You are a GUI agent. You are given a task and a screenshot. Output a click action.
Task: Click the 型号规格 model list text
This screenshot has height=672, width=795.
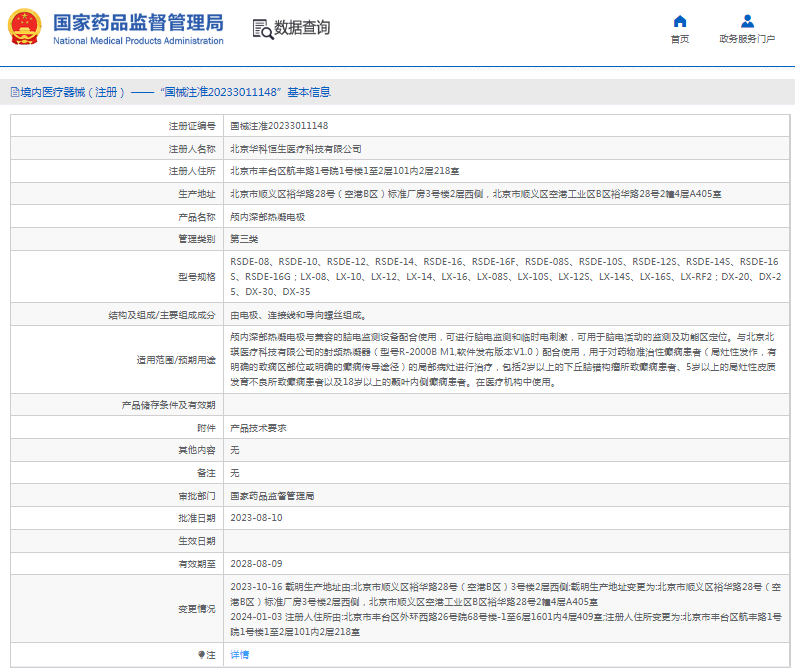pos(505,276)
